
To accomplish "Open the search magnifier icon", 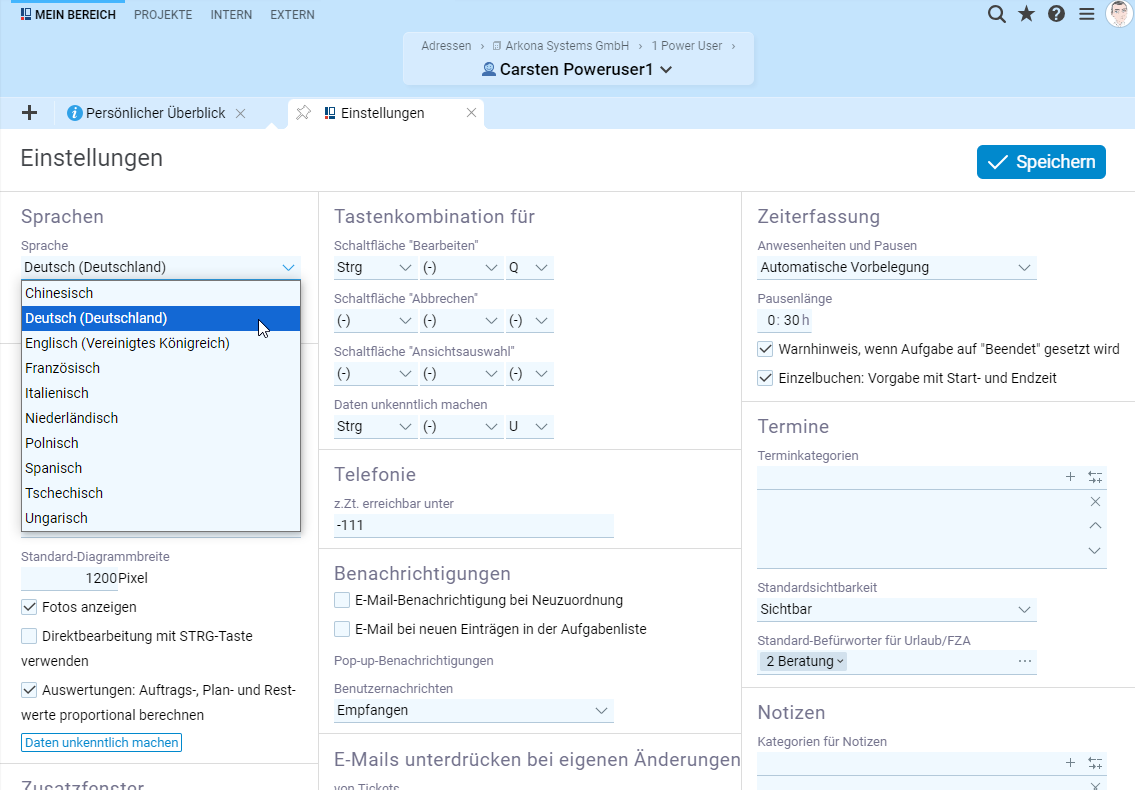I will (x=997, y=14).
